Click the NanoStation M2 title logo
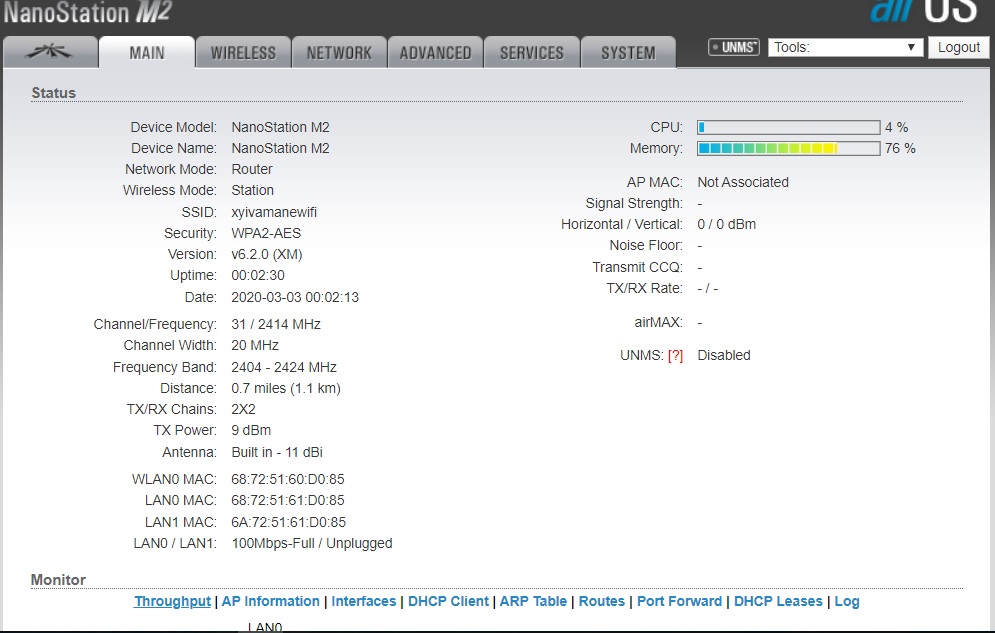The width and height of the screenshot is (995, 633). 87,12
